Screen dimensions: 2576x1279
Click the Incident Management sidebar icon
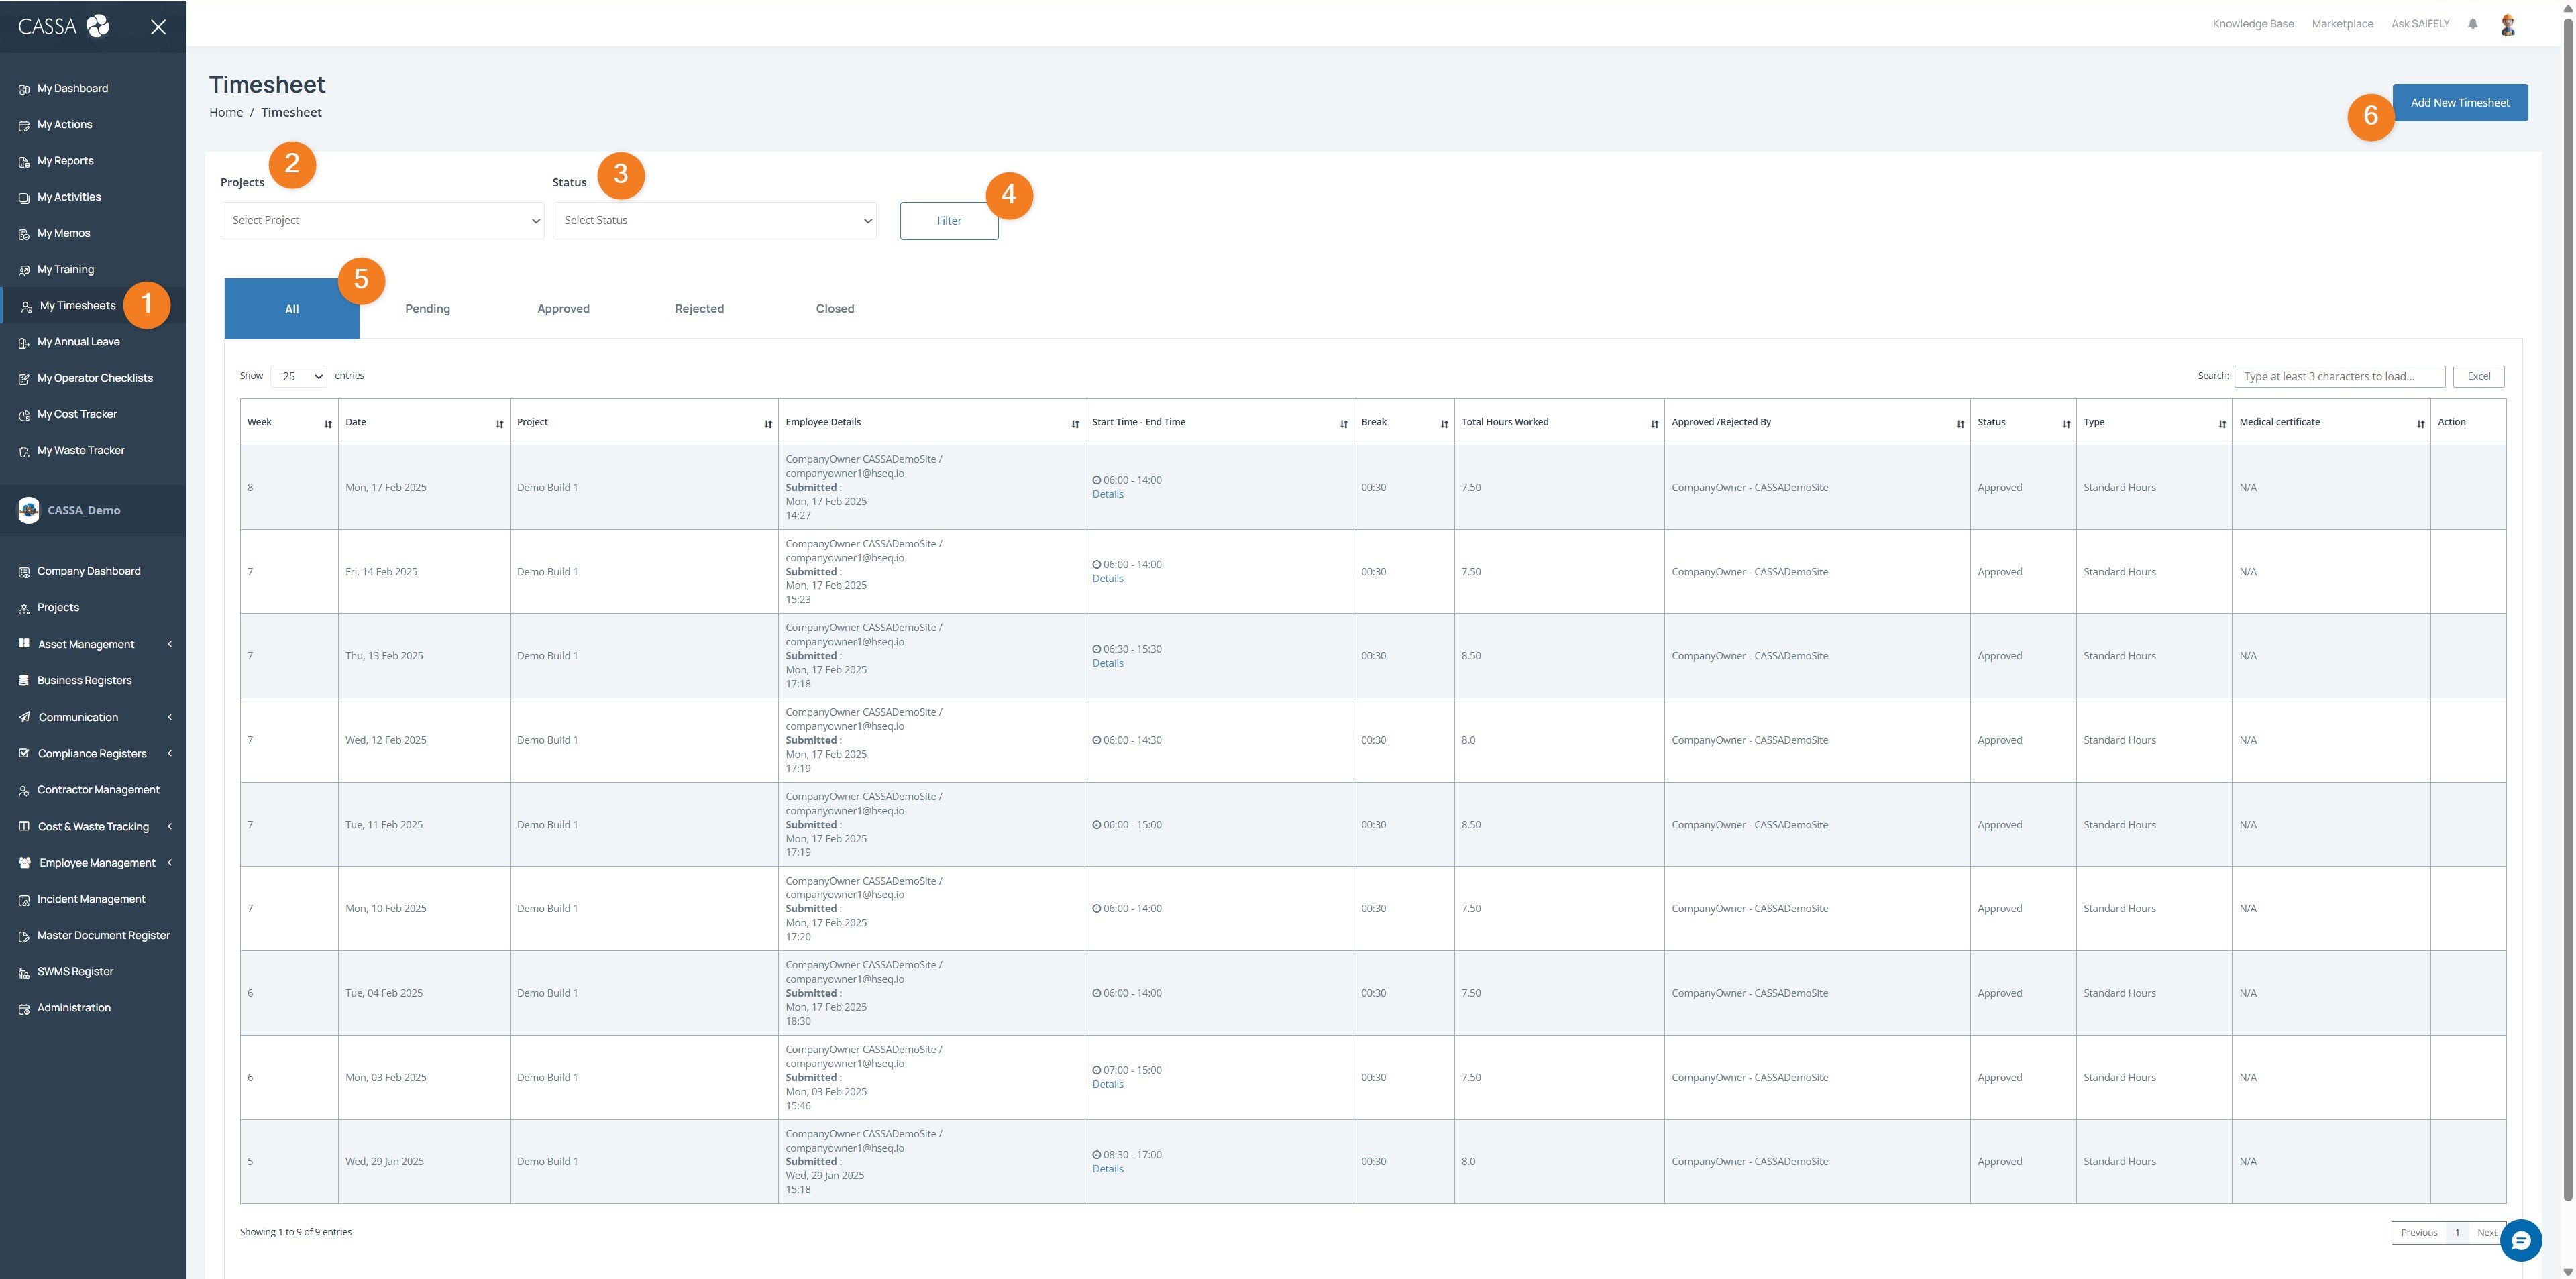[x=24, y=900]
